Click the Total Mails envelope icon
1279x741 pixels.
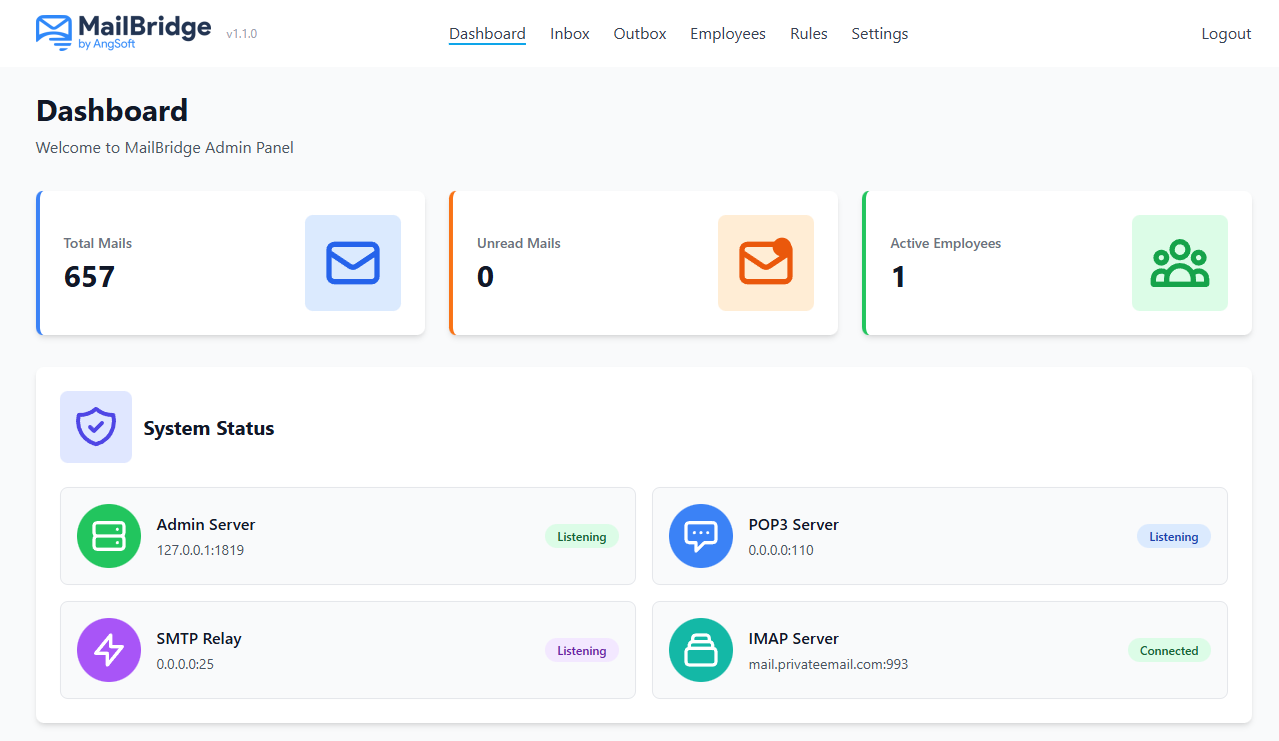352,263
